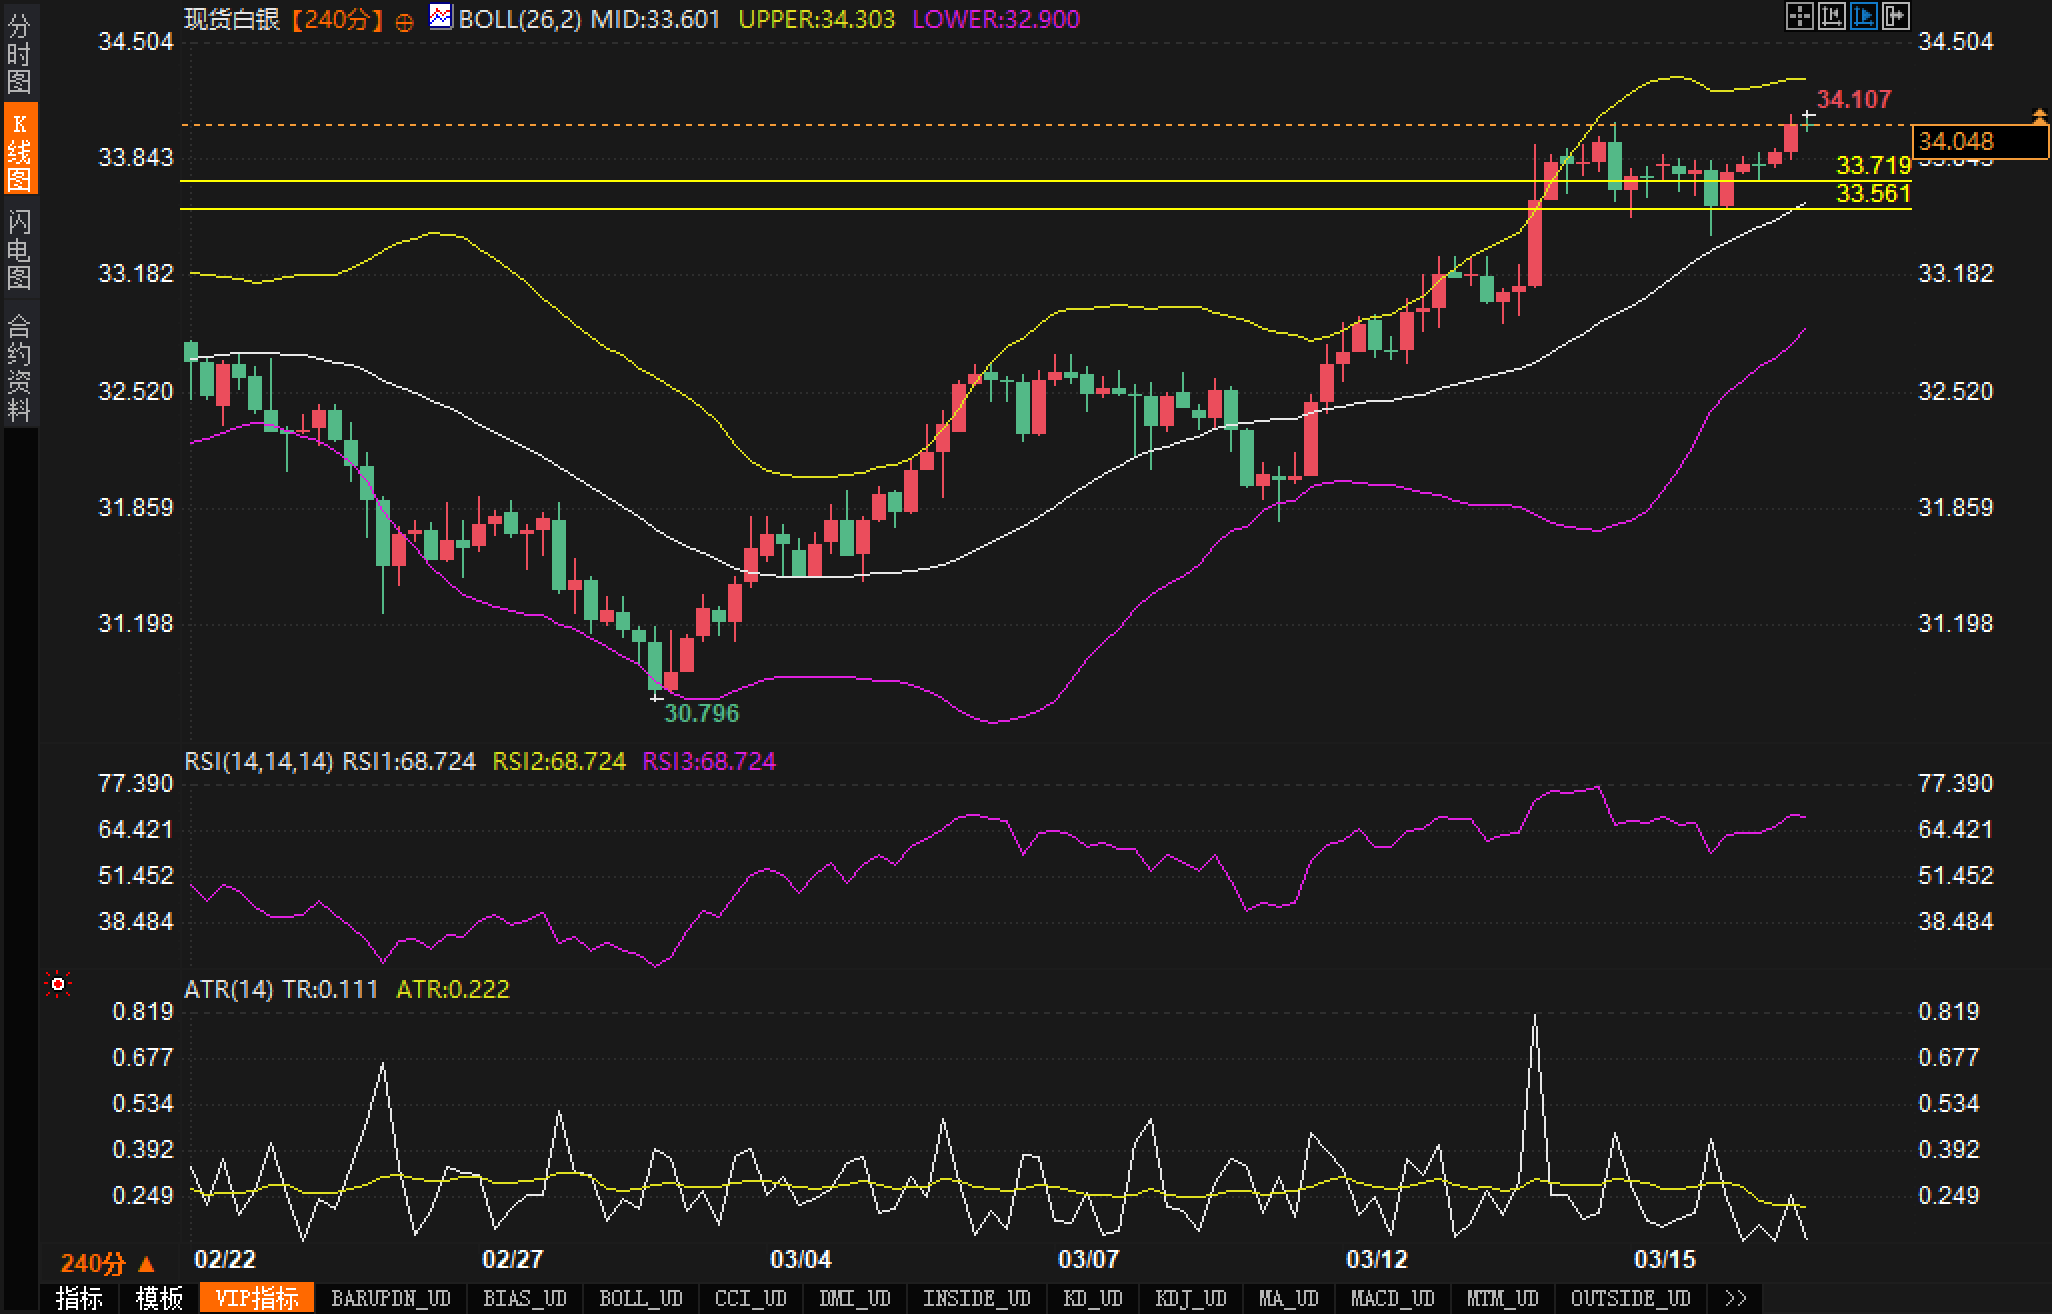Choose the MA_UD indicator
The image size is (2052, 1314).
point(1289,1298)
